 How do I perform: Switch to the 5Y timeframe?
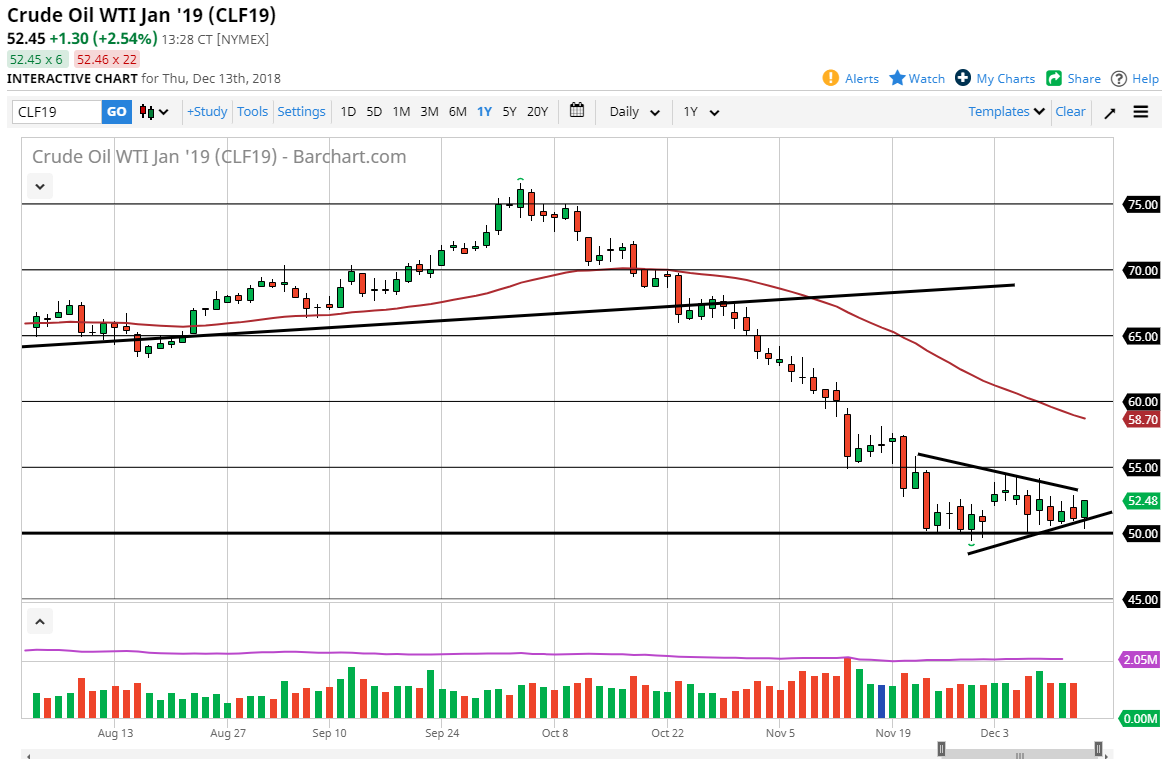pos(510,112)
